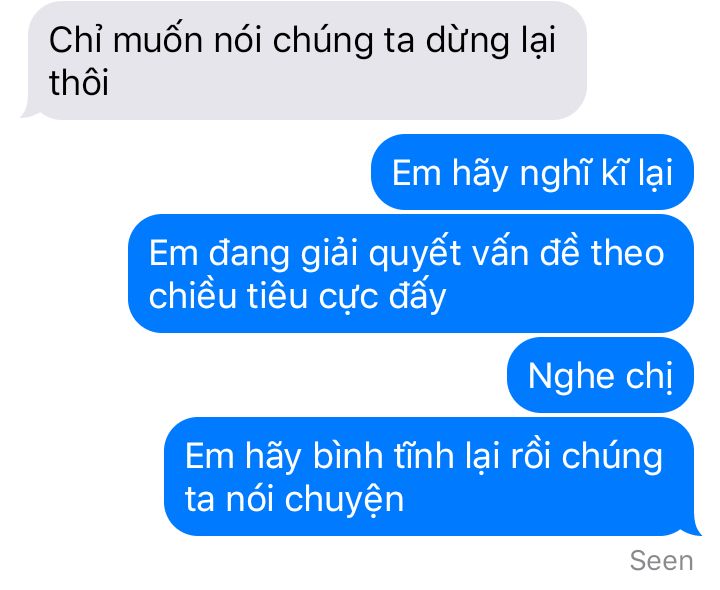Click the word "theo" in the long blue bubble
The image size is (720, 590).
pyautogui.click(x=627, y=253)
